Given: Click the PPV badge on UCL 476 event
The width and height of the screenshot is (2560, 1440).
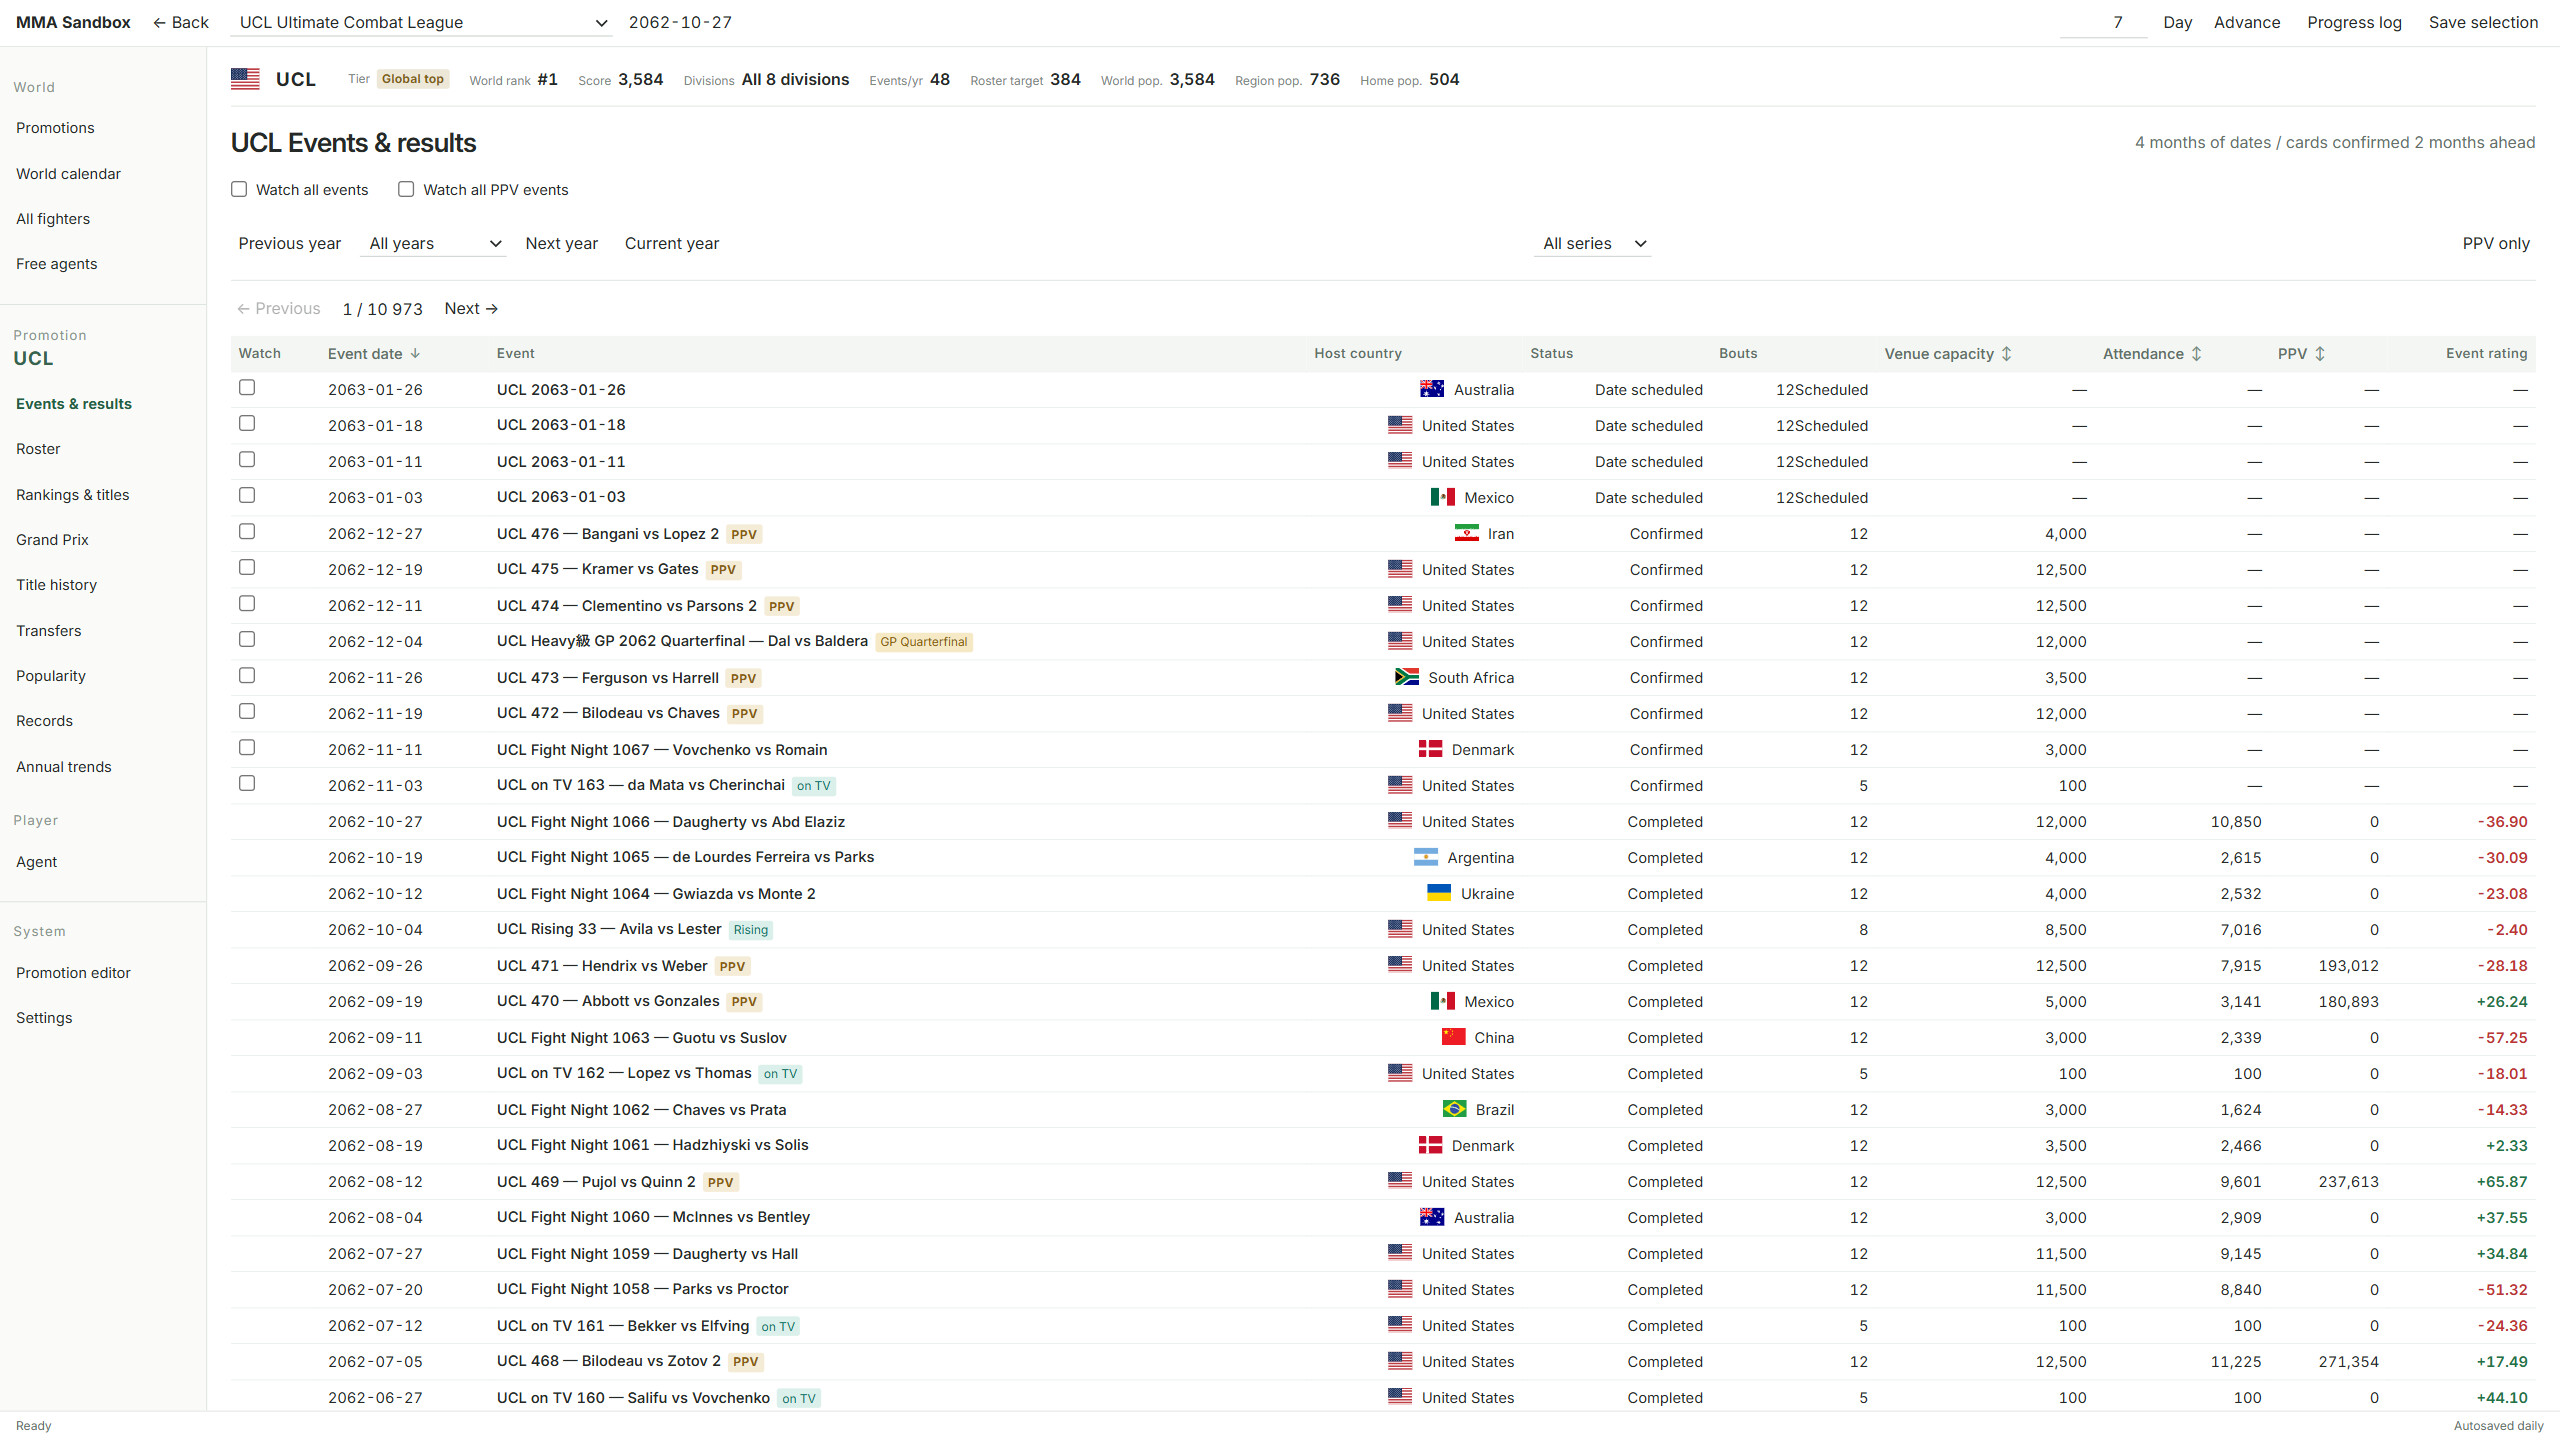Looking at the screenshot, I should click(744, 534).
